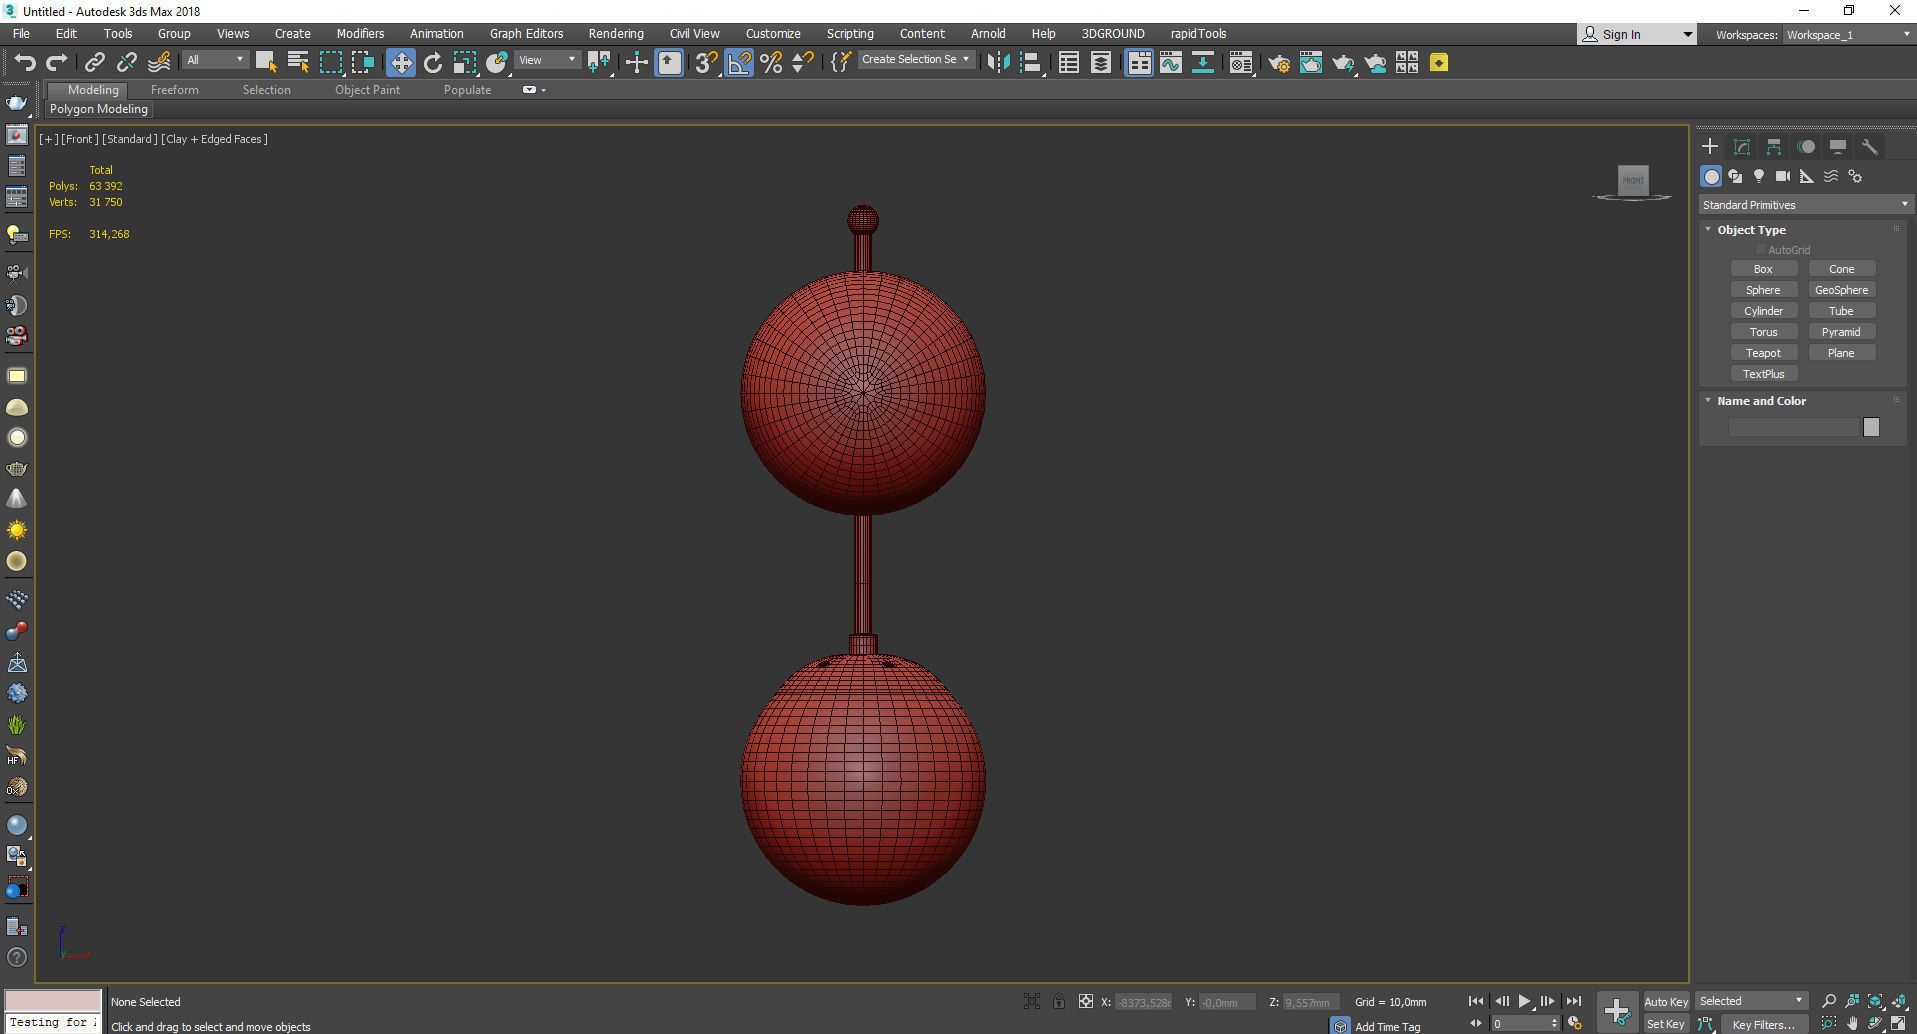The image size is (1917, 1034).
Task: Activate the Select Object tool
Action: coord(266,62)
